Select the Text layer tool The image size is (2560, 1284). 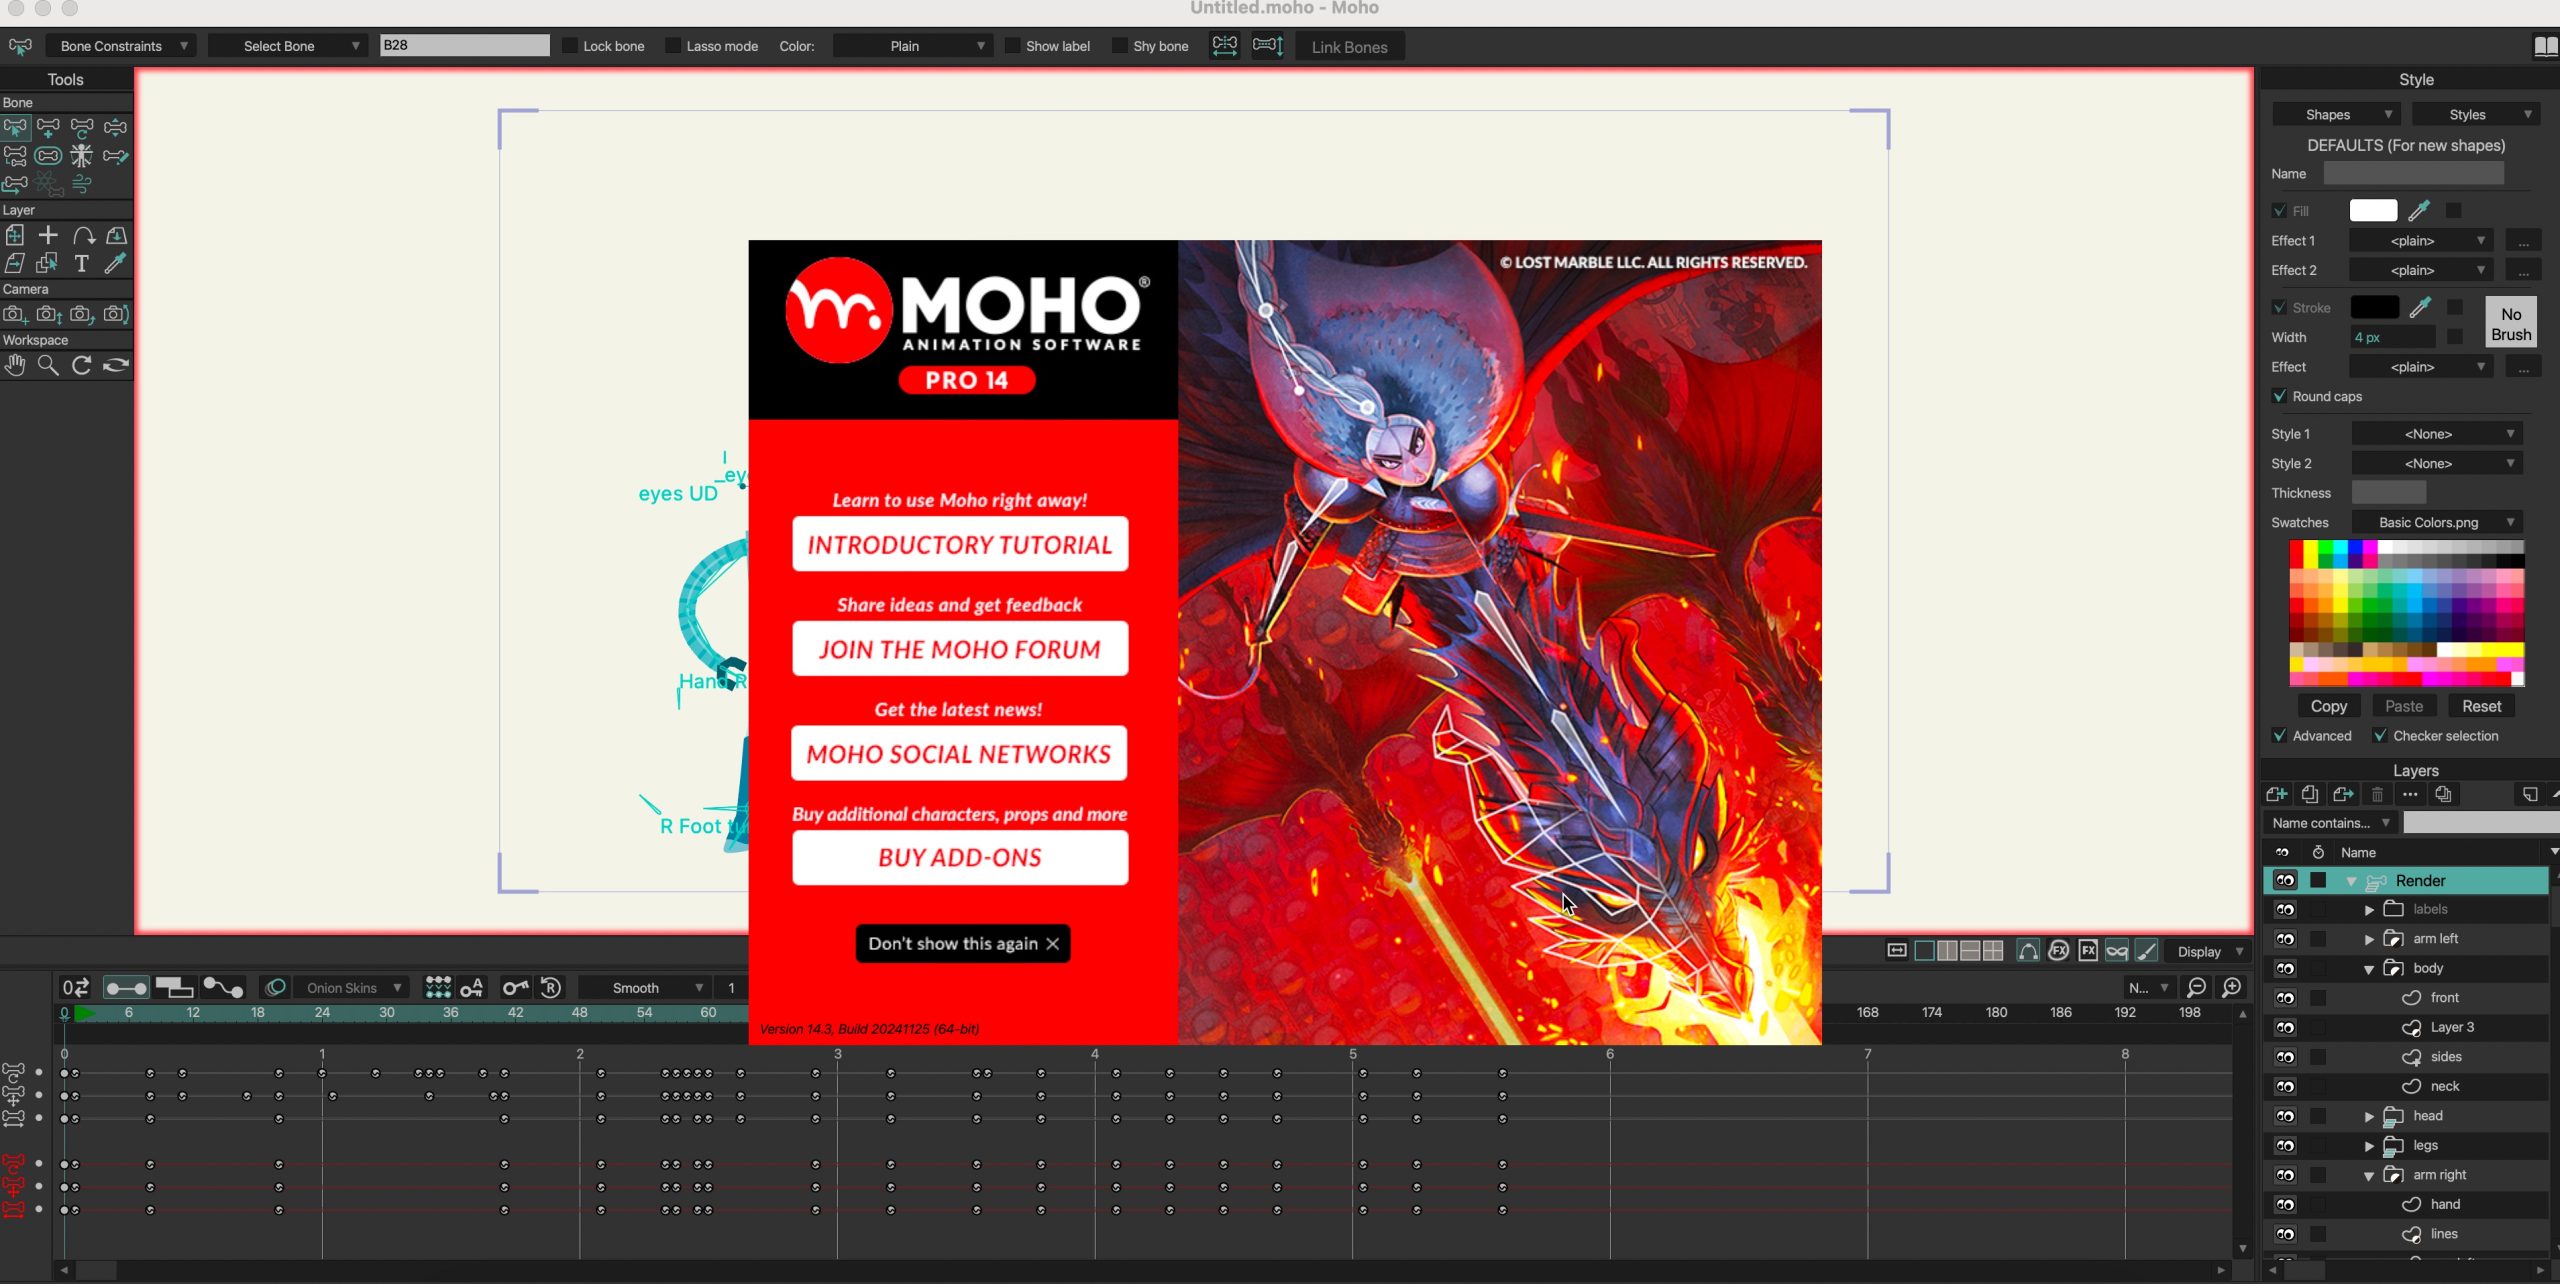(82, 263)
